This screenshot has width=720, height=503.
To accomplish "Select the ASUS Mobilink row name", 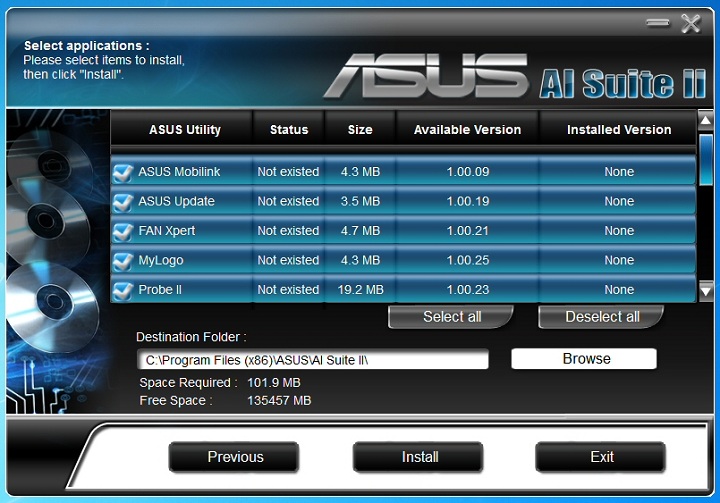I will click(179, 172).
